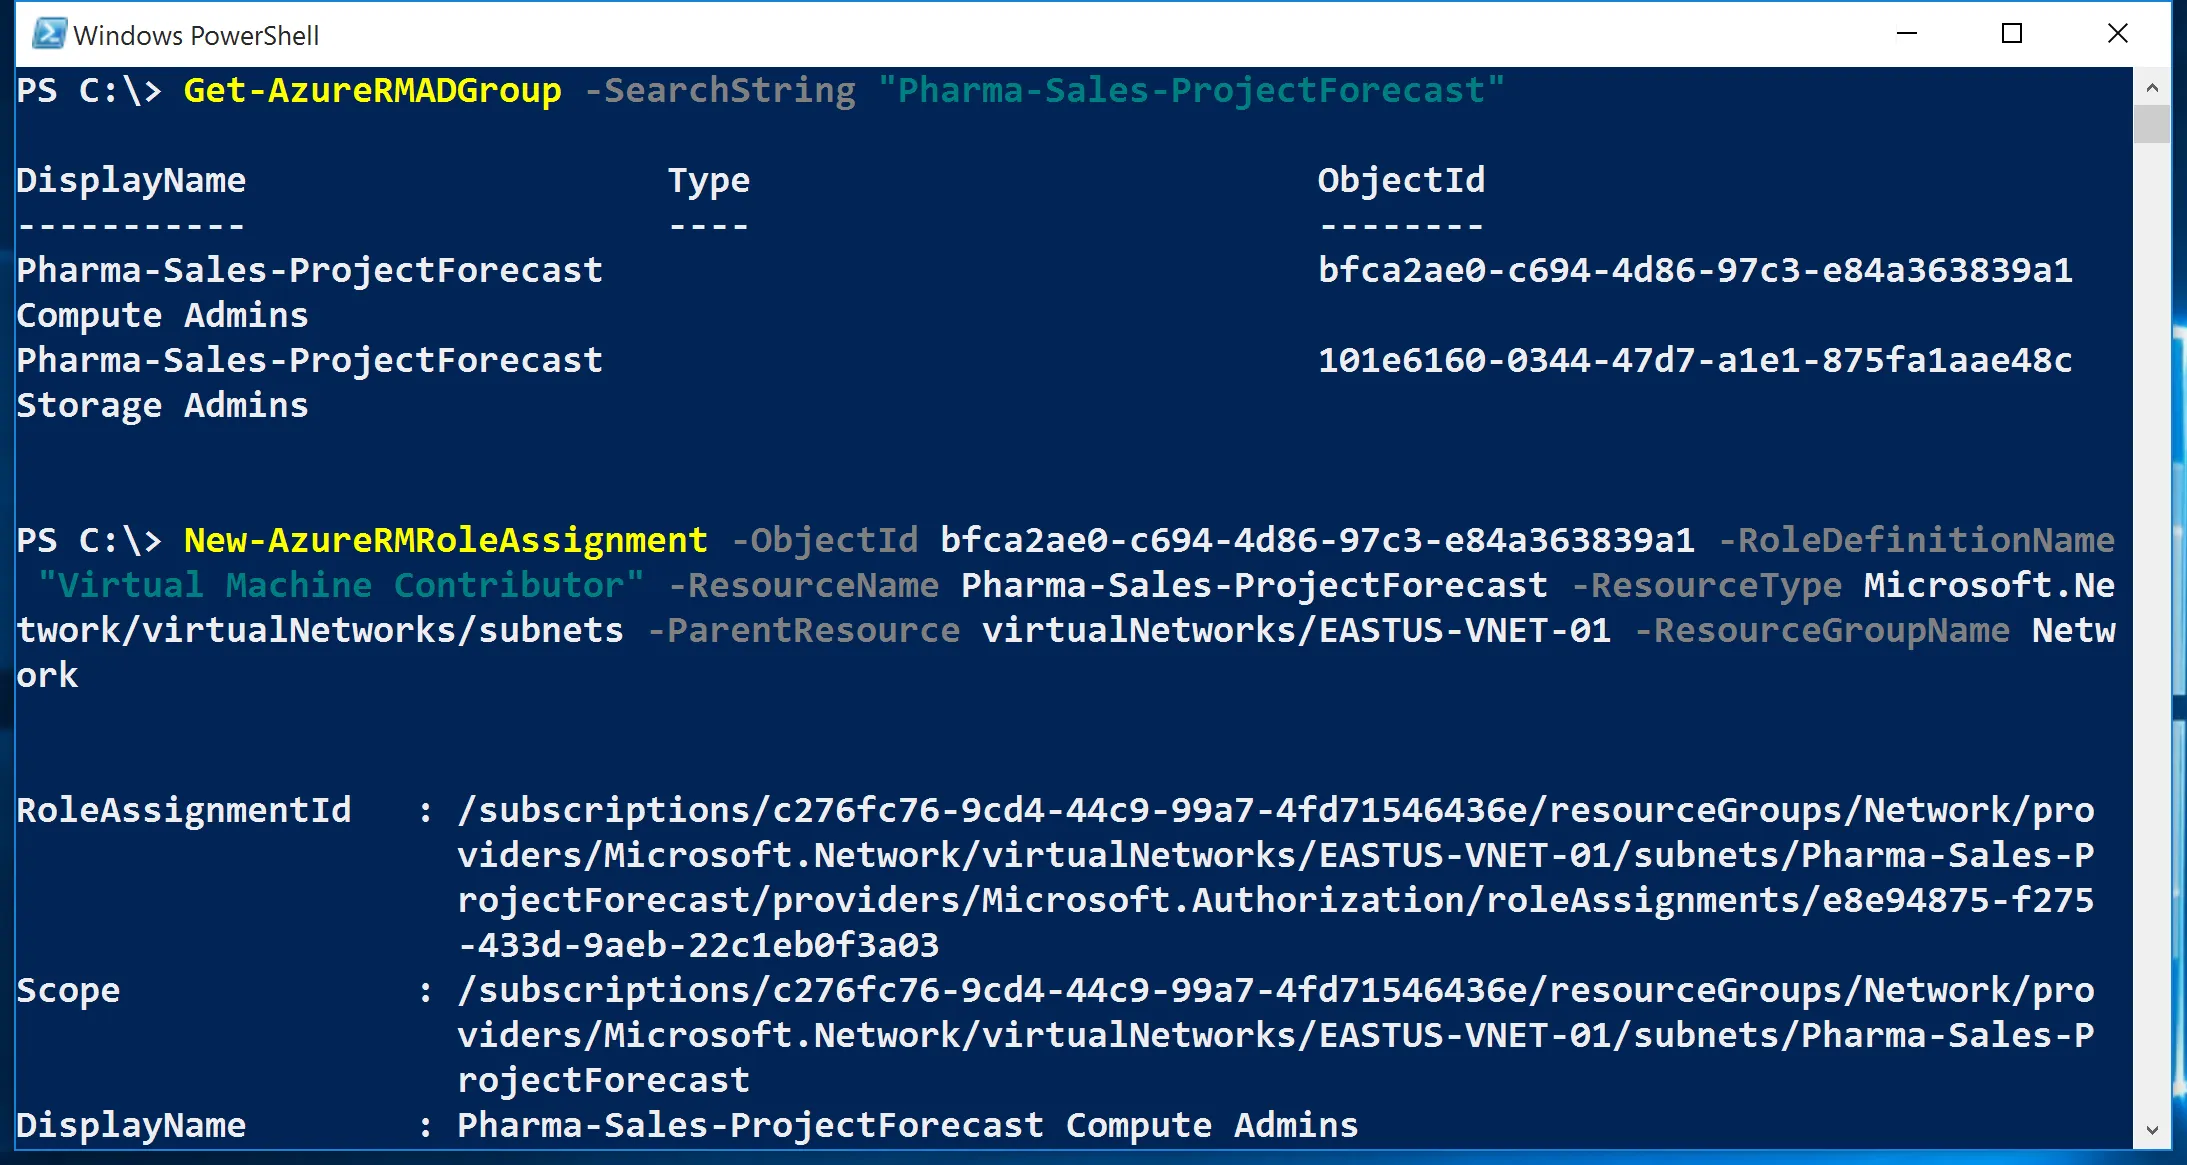Screen dimensions: 2187x1165
Task: Click the vertical scrollbar thumb
Action: (x=2152, y=124)
